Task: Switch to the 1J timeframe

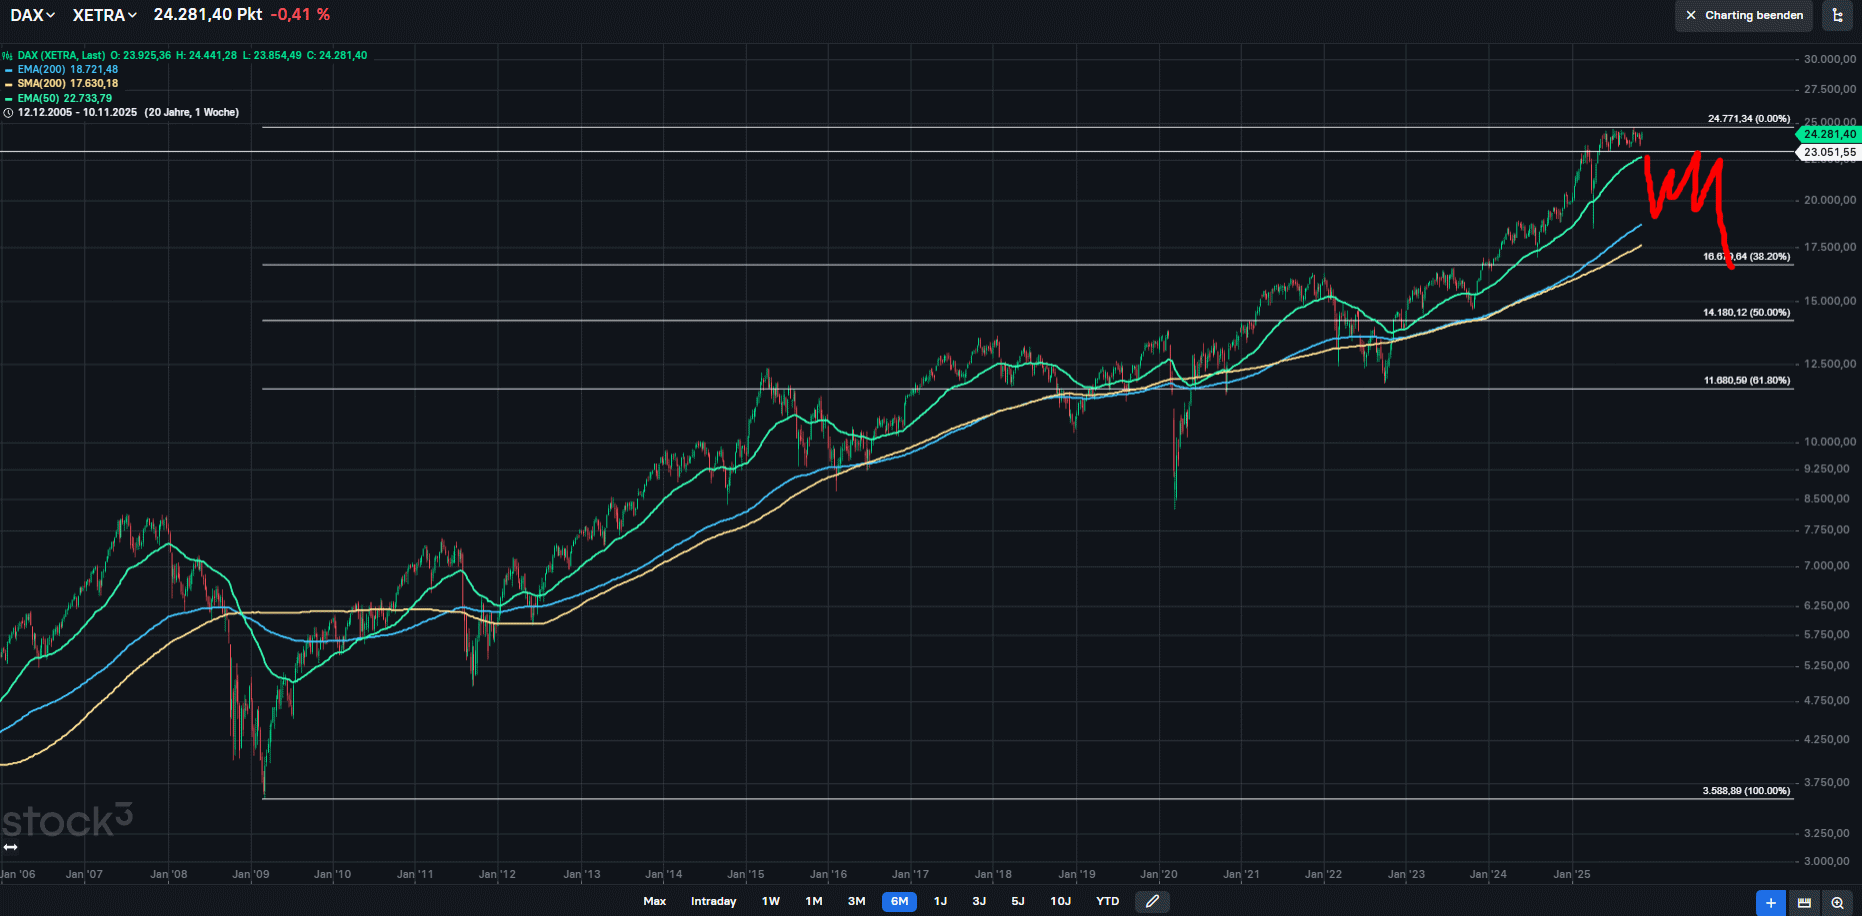Action: 940,901
